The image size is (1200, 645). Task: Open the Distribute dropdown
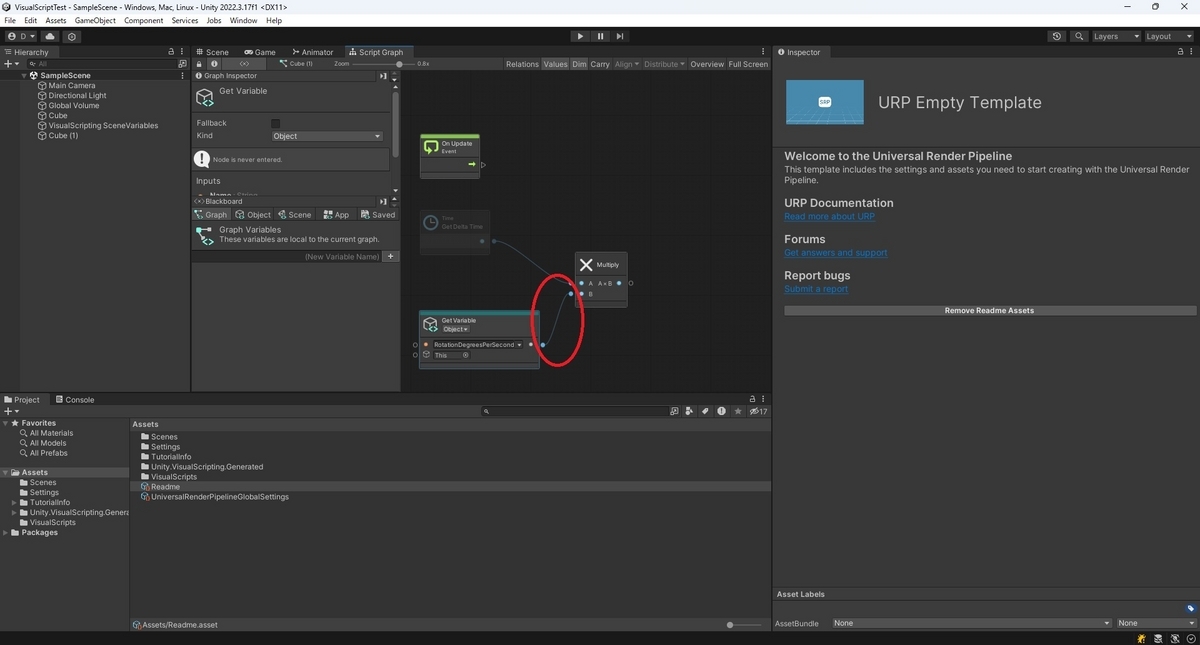point(665,64)
